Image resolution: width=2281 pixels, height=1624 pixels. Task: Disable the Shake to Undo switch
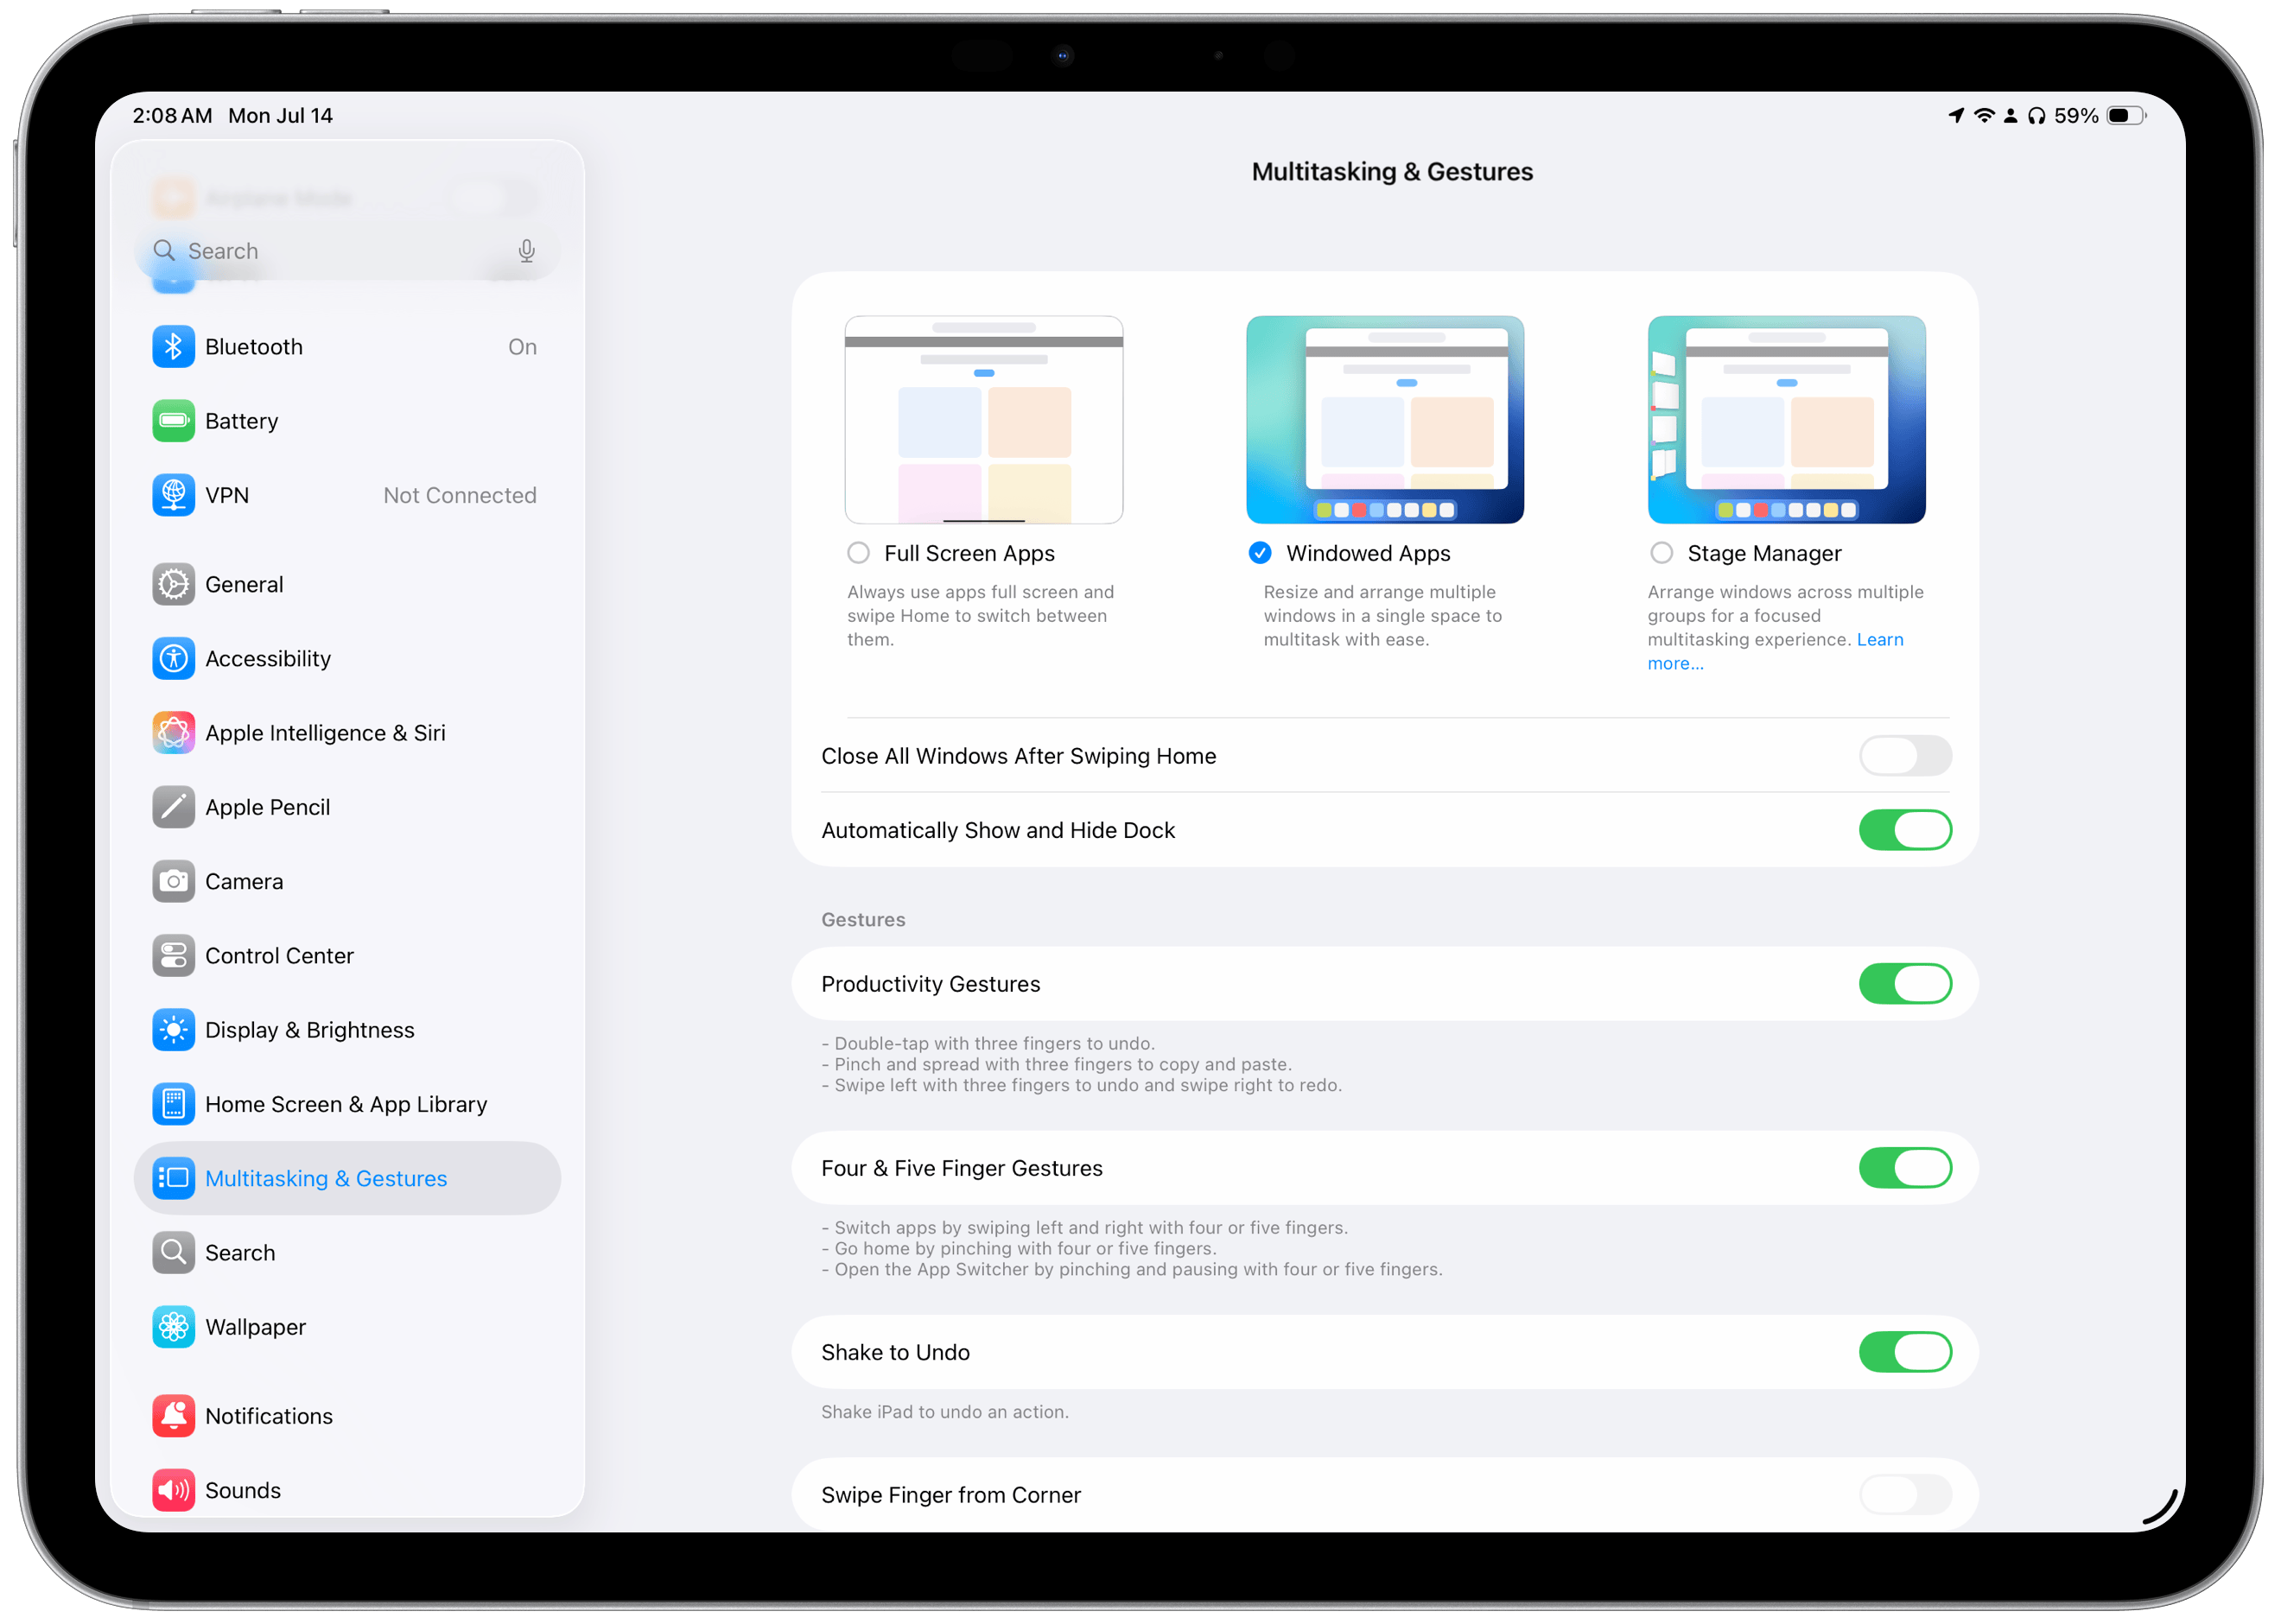(x=1904, y=1352)
